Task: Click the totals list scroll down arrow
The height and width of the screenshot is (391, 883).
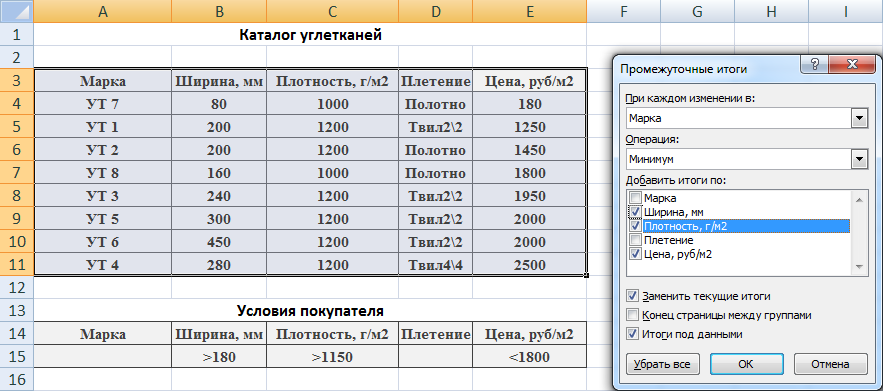Action: click(859, 266)
